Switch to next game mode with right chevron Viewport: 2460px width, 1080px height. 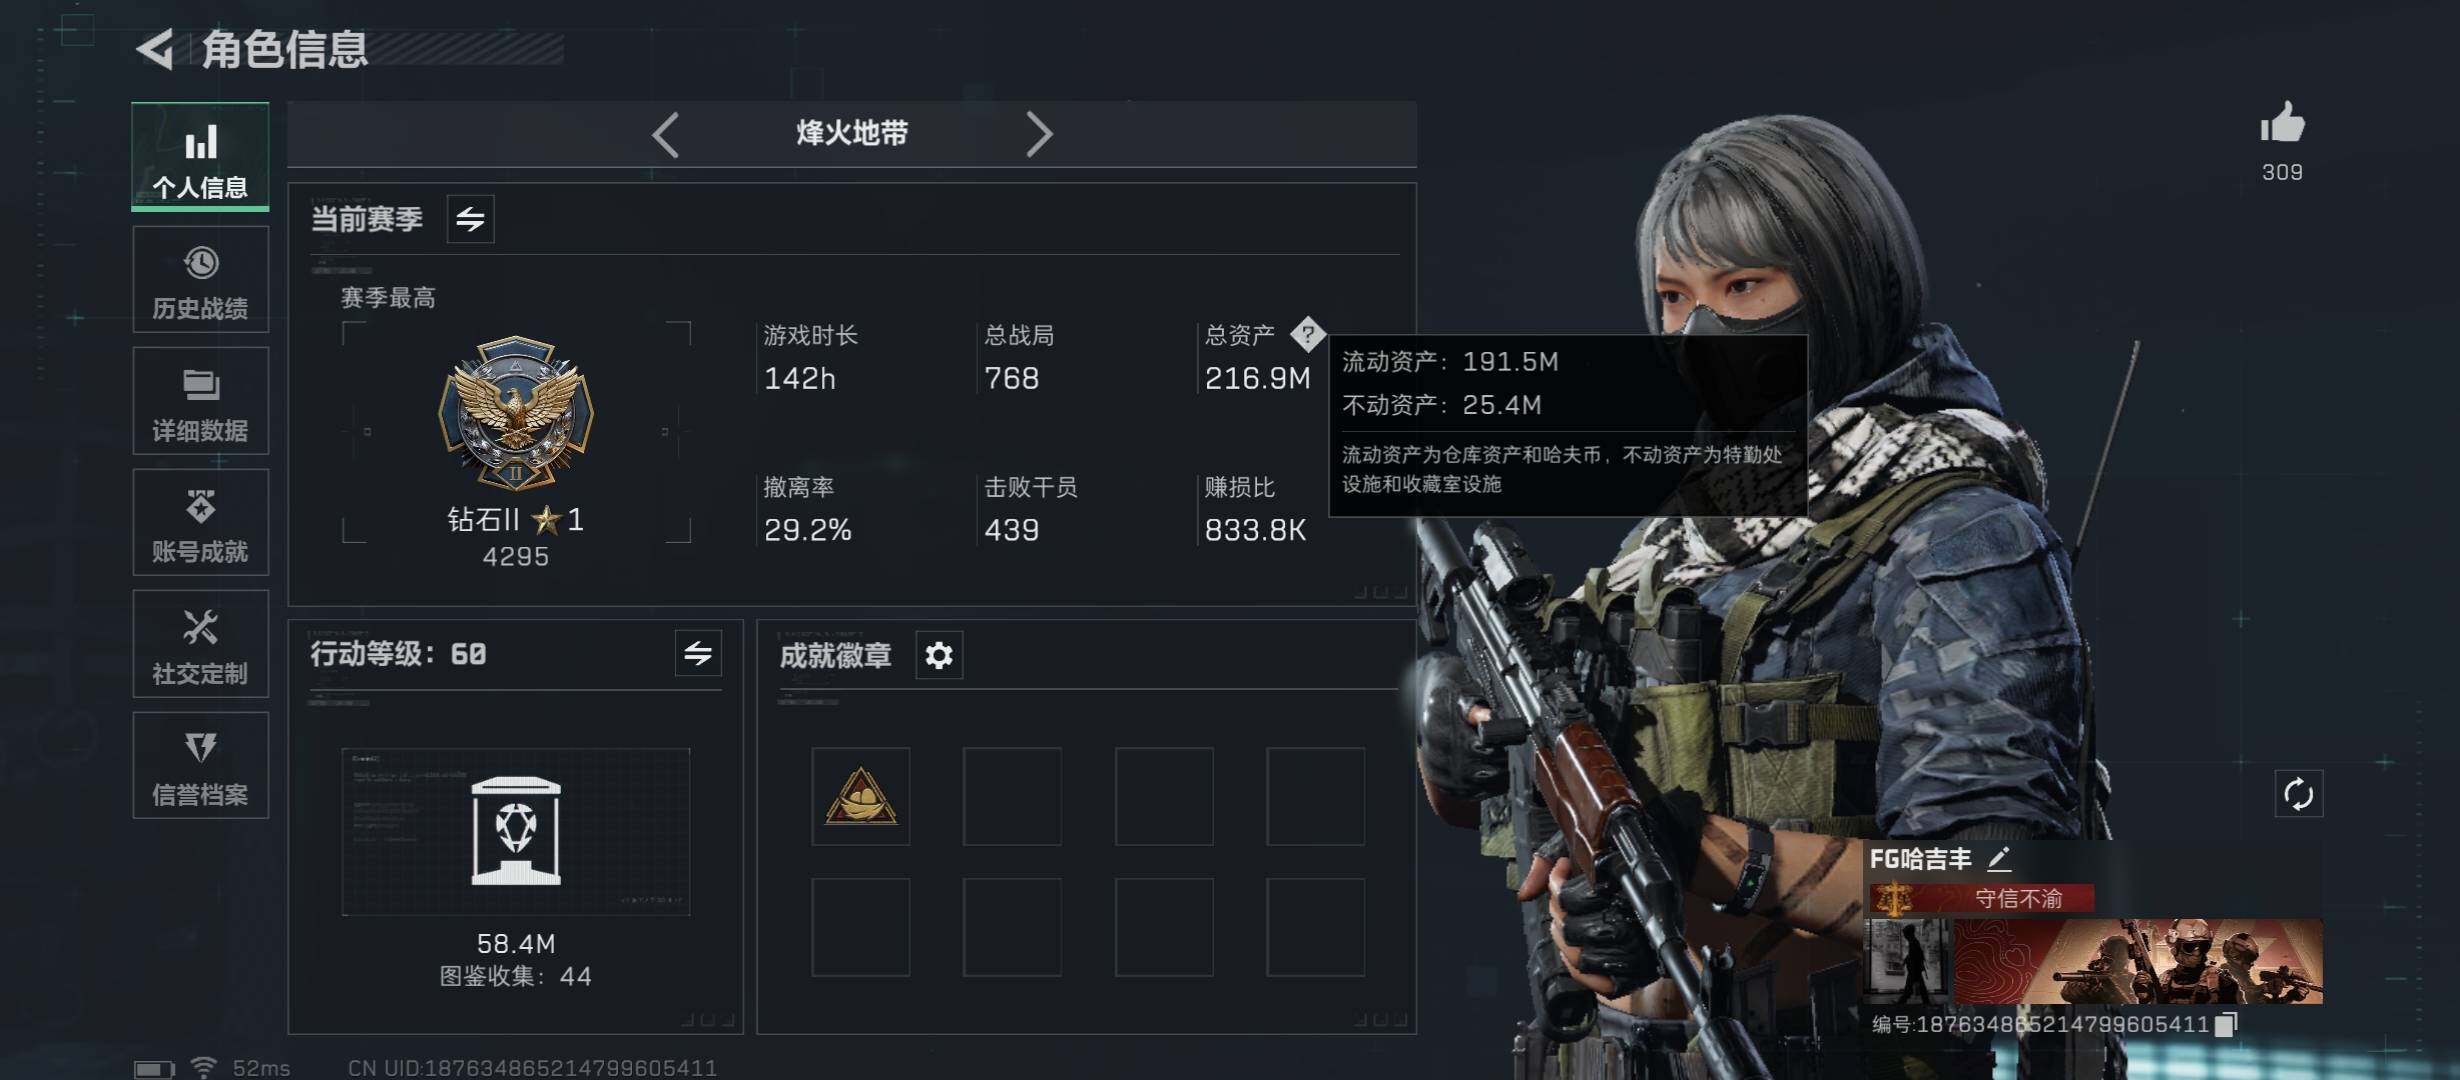coord(1039,134)
